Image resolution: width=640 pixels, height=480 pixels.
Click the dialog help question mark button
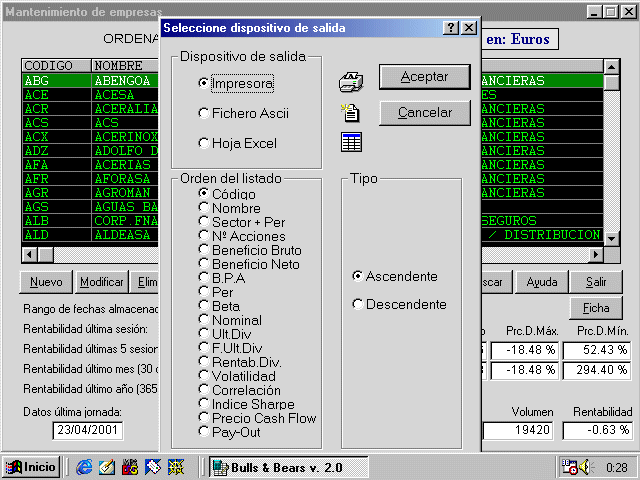451,28
